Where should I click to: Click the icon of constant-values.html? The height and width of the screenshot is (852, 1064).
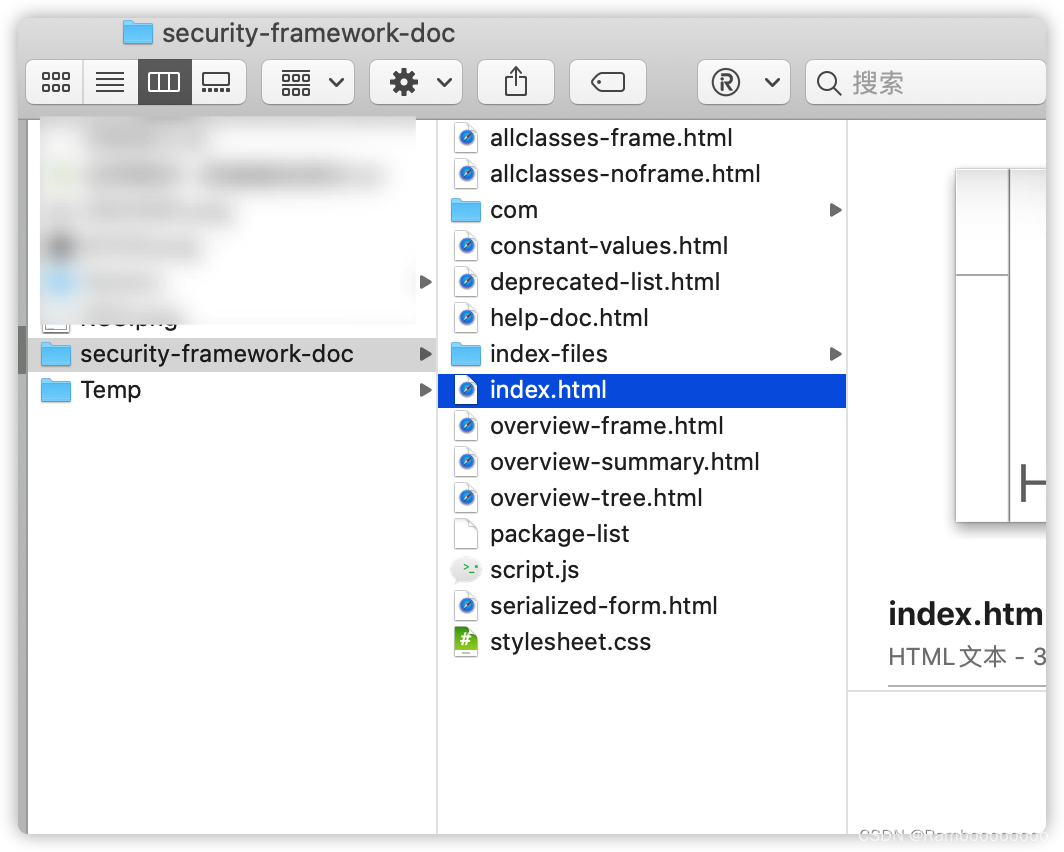(466, 246)
